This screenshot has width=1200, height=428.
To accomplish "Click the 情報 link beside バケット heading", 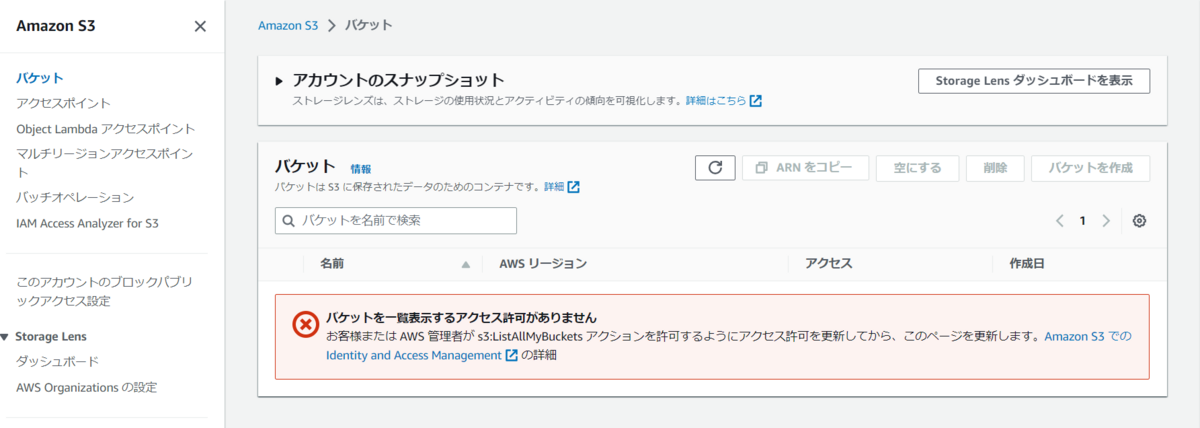I will [360, 169].
